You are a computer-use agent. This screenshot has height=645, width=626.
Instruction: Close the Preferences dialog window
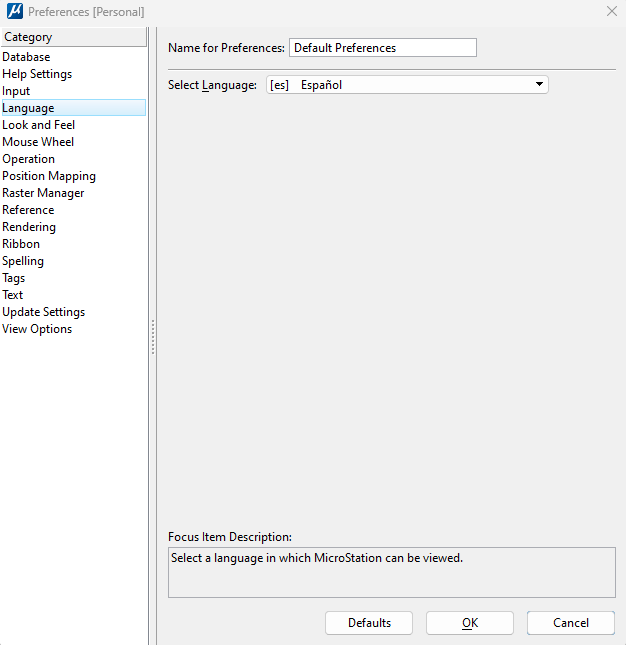pyautogui.click(x=612, y=12)
